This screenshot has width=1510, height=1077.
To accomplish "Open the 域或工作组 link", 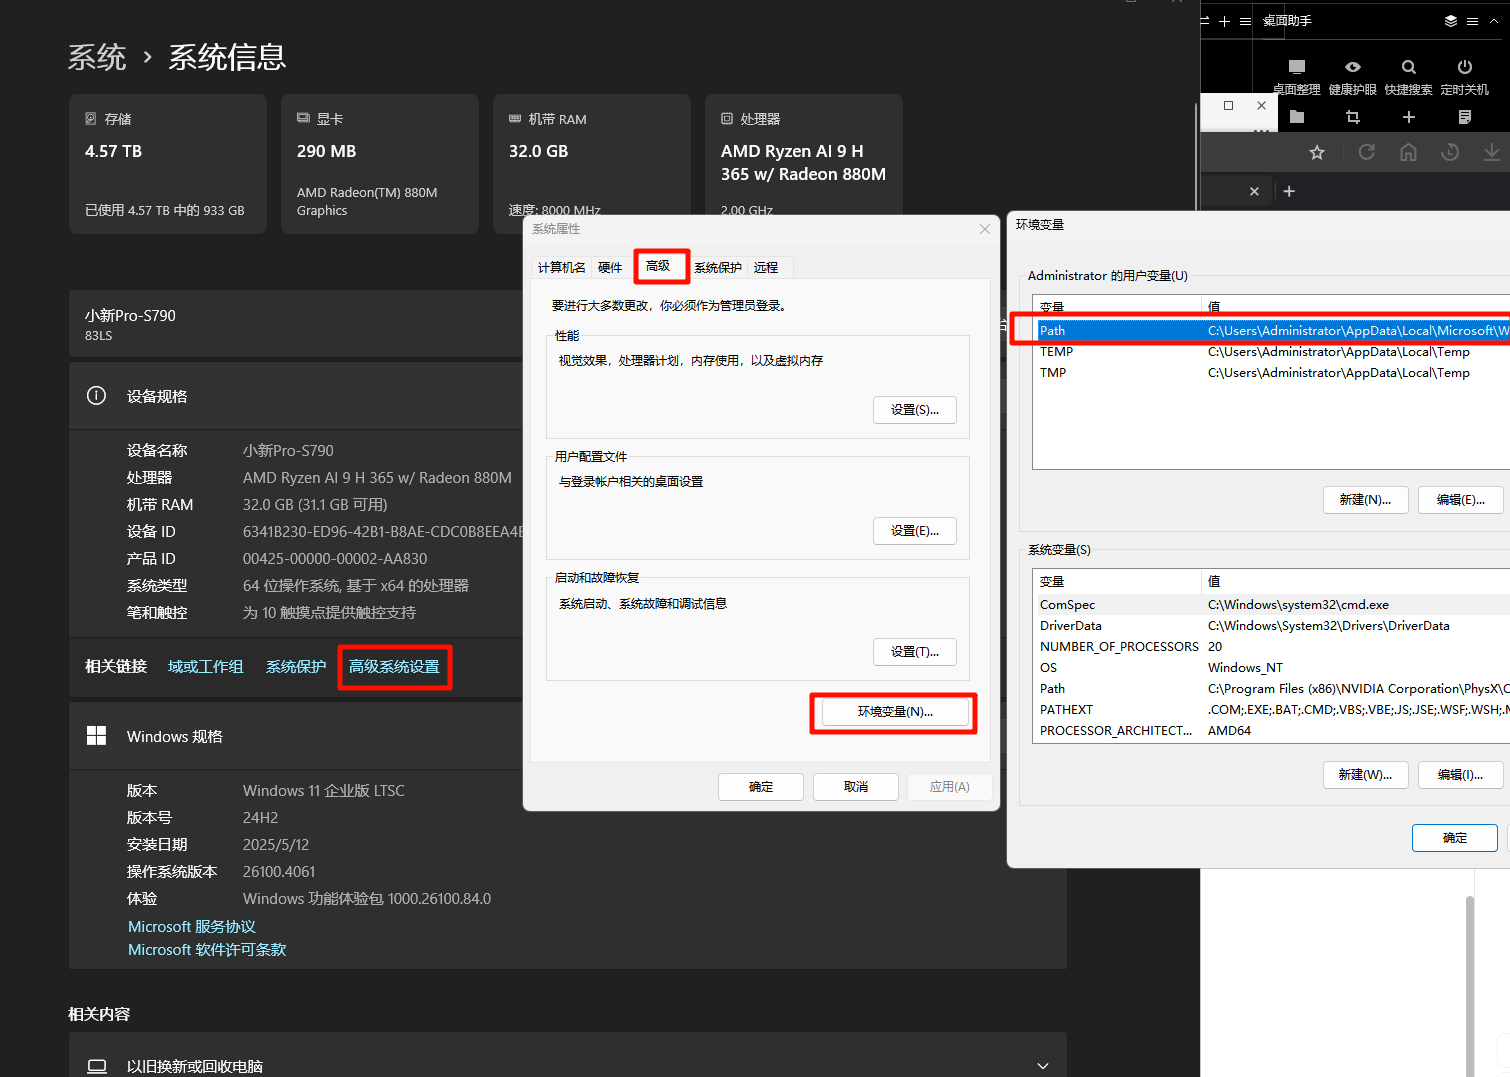I will coord(206,666).
